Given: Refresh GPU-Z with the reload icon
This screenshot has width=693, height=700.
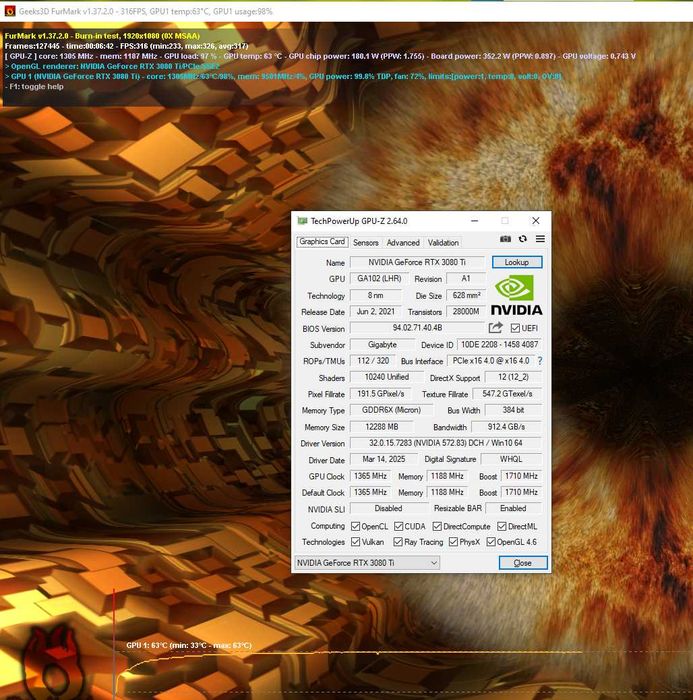Looking at the screenshot, I should [522, 239].
